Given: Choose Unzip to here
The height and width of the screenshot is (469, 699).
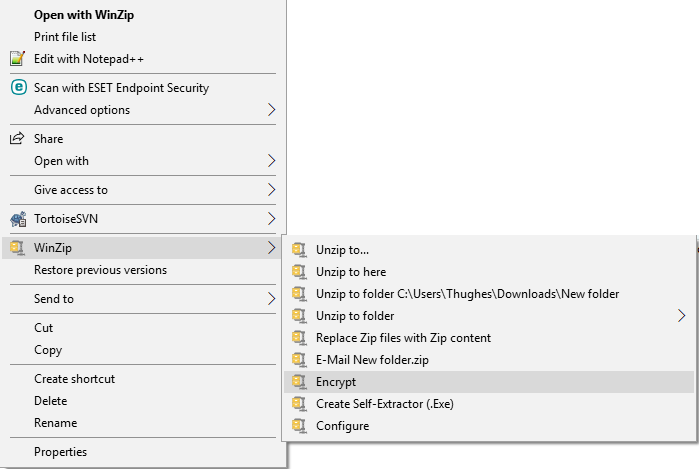Looking at the screenshot, I should [350, 272].
